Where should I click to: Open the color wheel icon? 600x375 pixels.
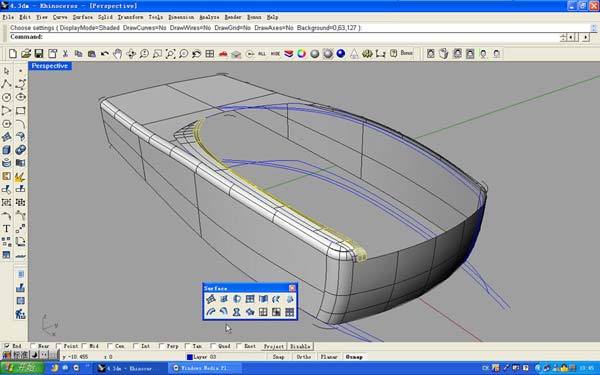(302, 54)
